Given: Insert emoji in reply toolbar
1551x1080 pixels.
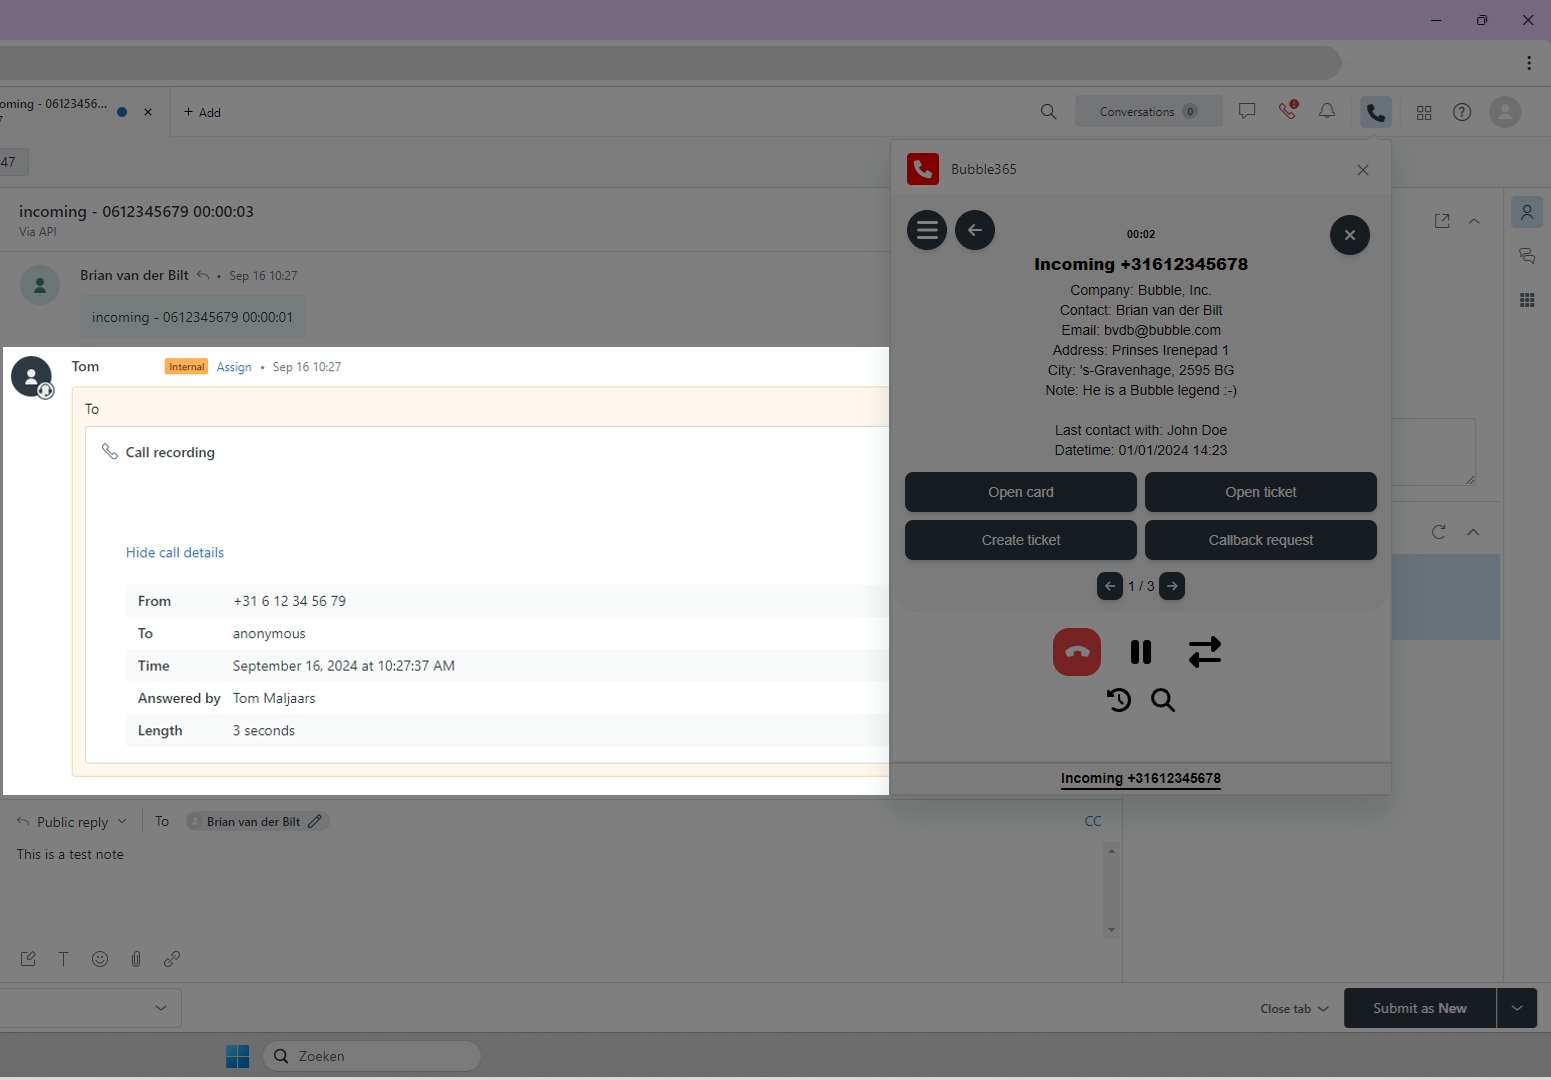Looking at the screenshot, I should (100, 959).
